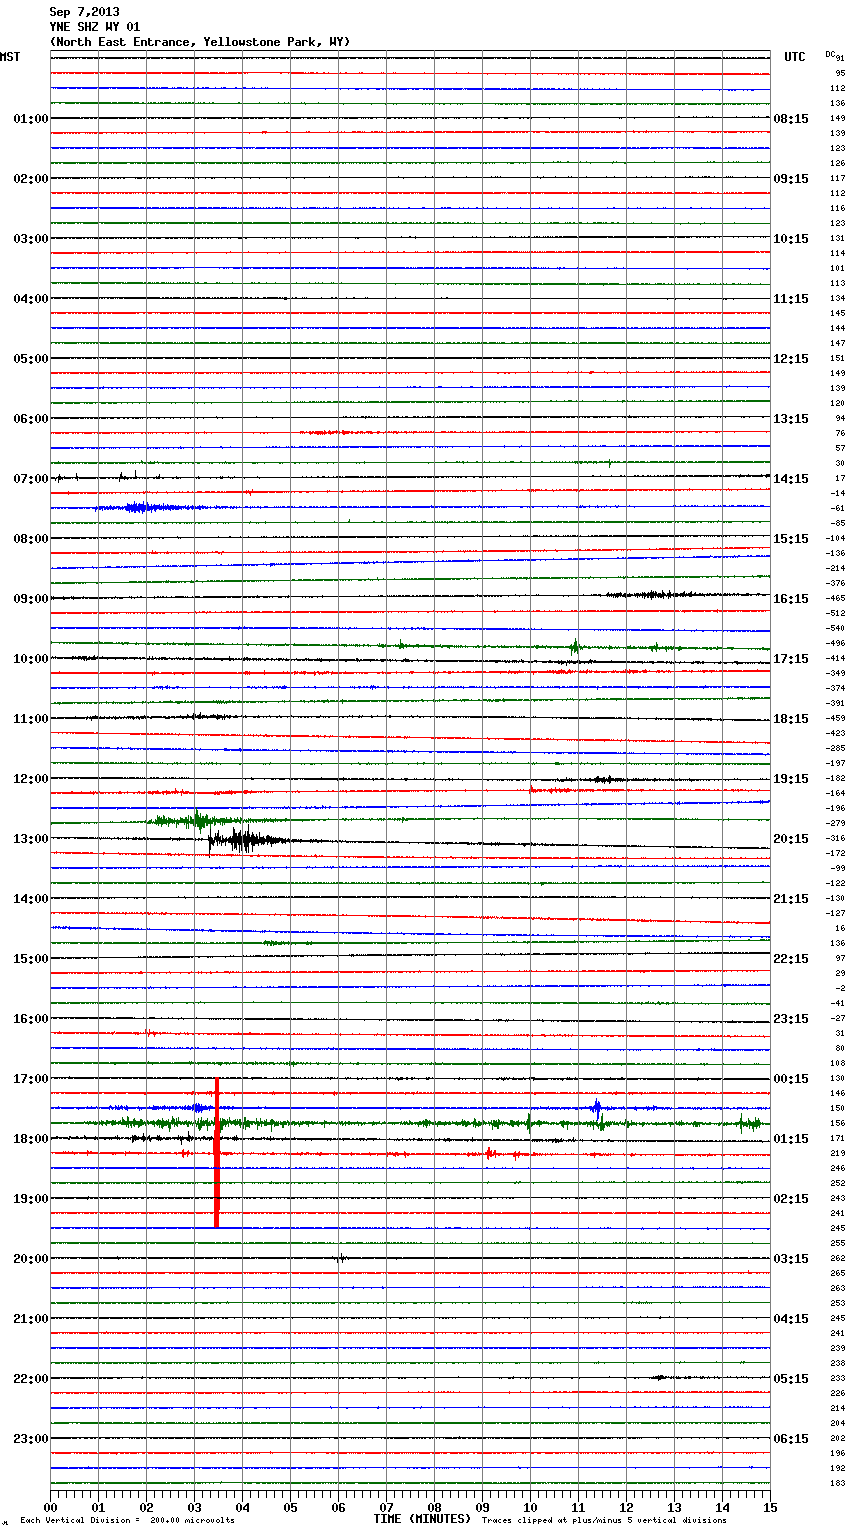This screenshot has height=1534, width=850.
Task: Select the 17:00 MST time label
Action: [31, 1079]
